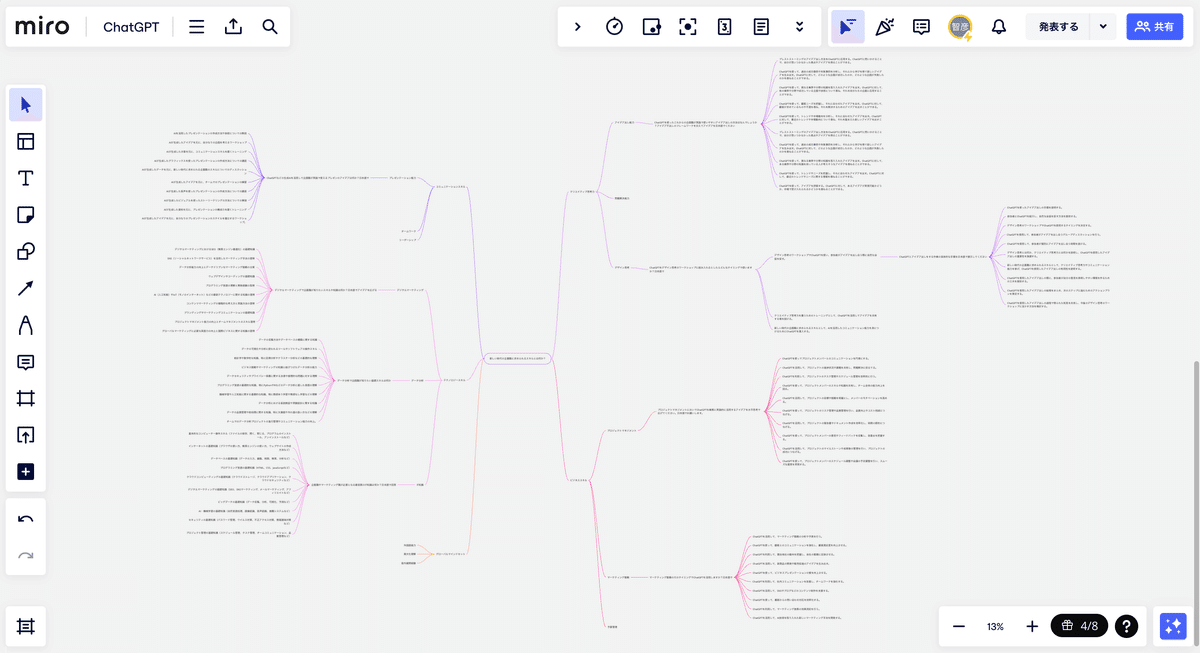Select the connection line arrow tool

(x=26, y=288)
